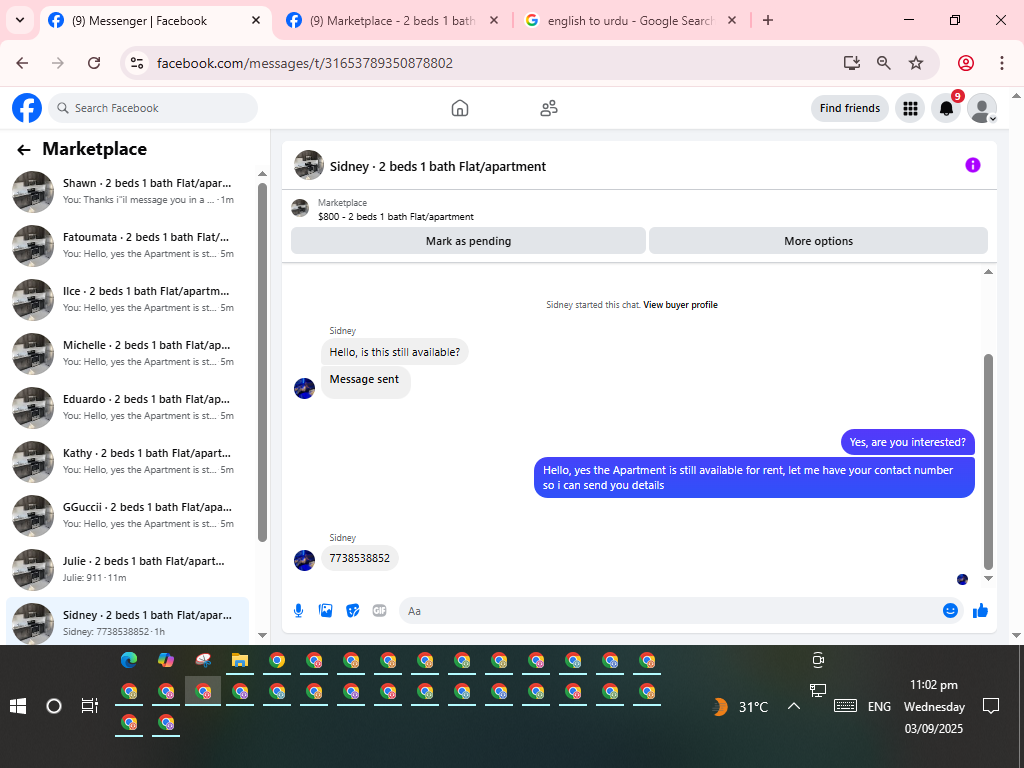This screenshot has width=1024, height=768.
Task: Open Michelle's conversation
Action: (127, 353)
